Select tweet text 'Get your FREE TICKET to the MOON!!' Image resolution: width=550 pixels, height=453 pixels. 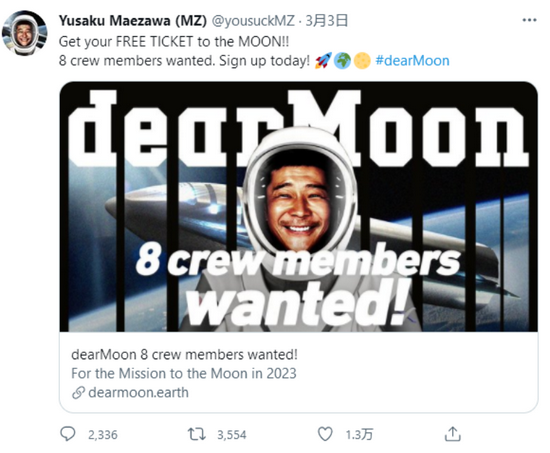point(174,41)
